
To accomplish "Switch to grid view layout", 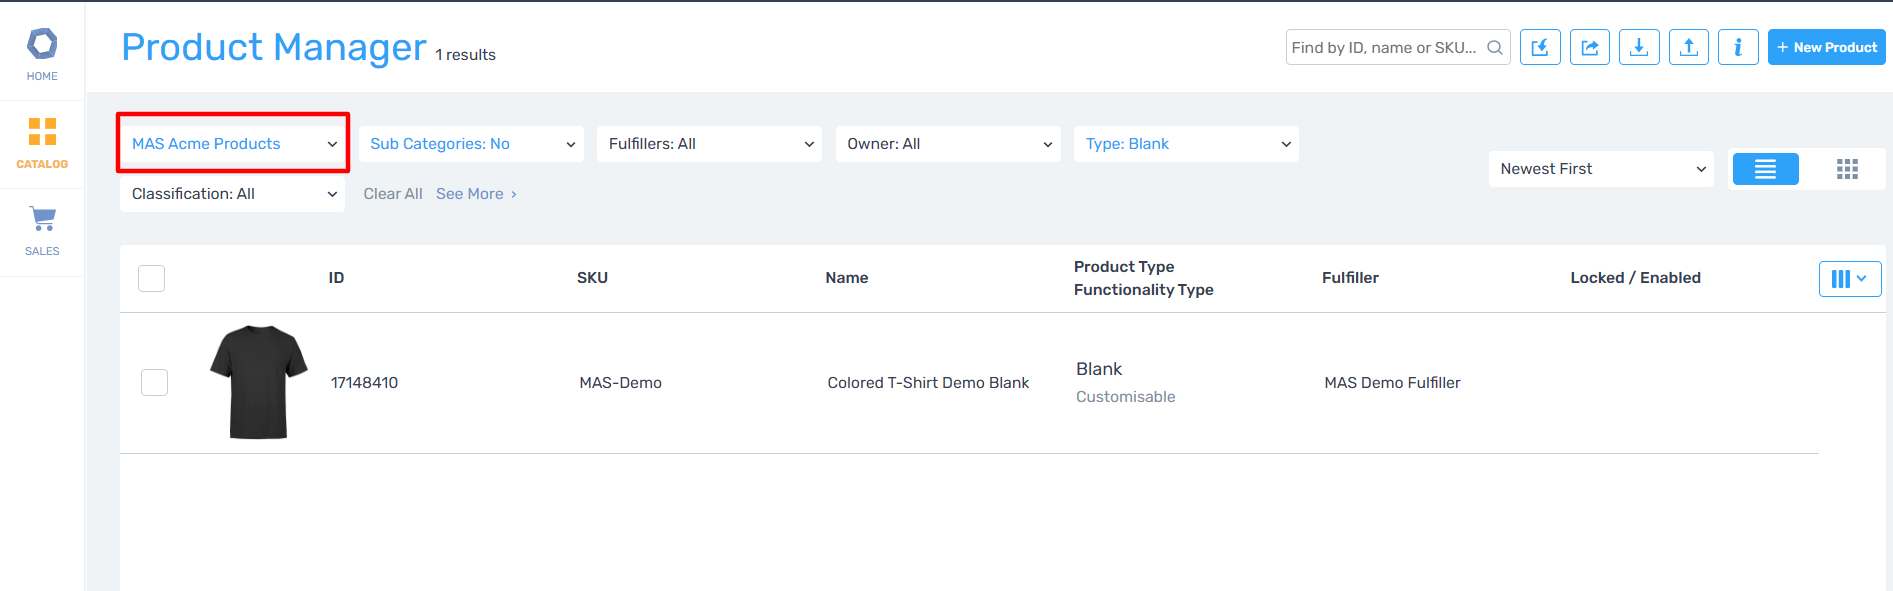I will 1846,169.
